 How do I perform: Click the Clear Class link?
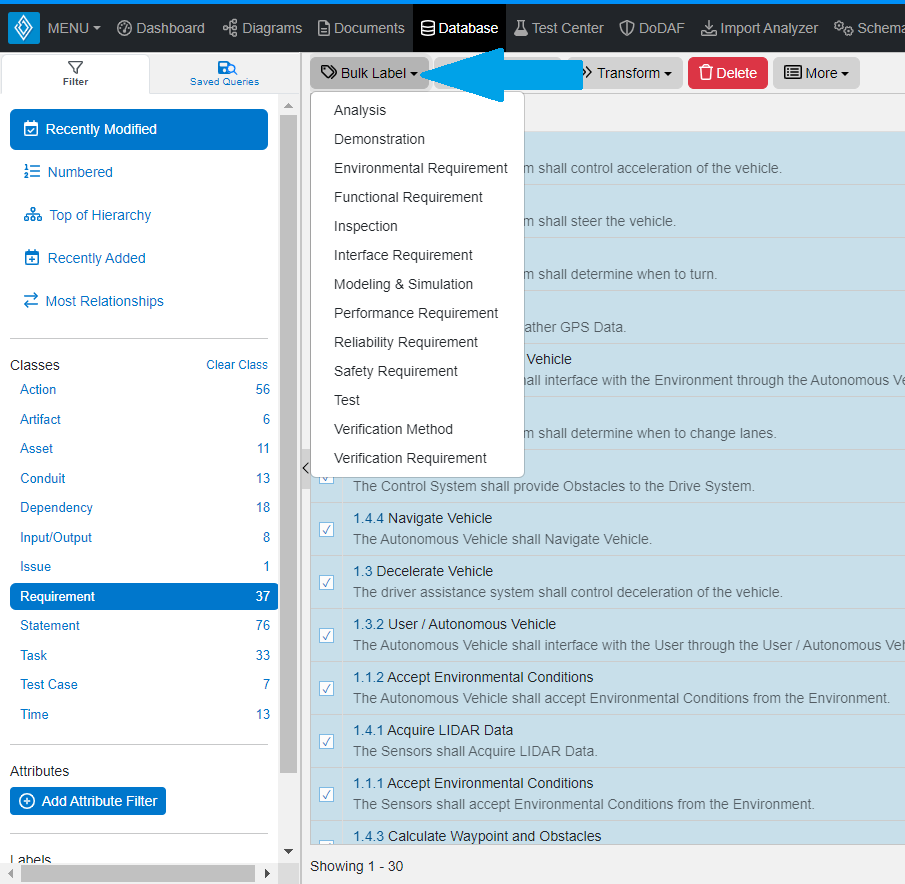(x=237, y=364)
